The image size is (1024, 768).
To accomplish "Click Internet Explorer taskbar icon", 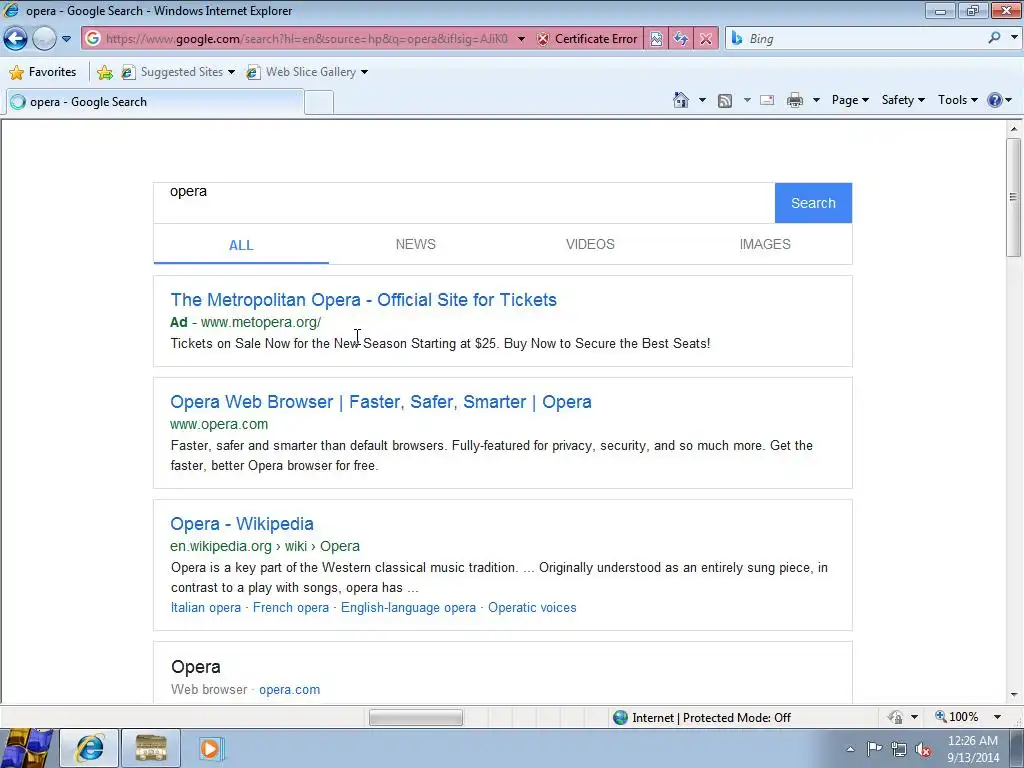I will click(89, 748).
